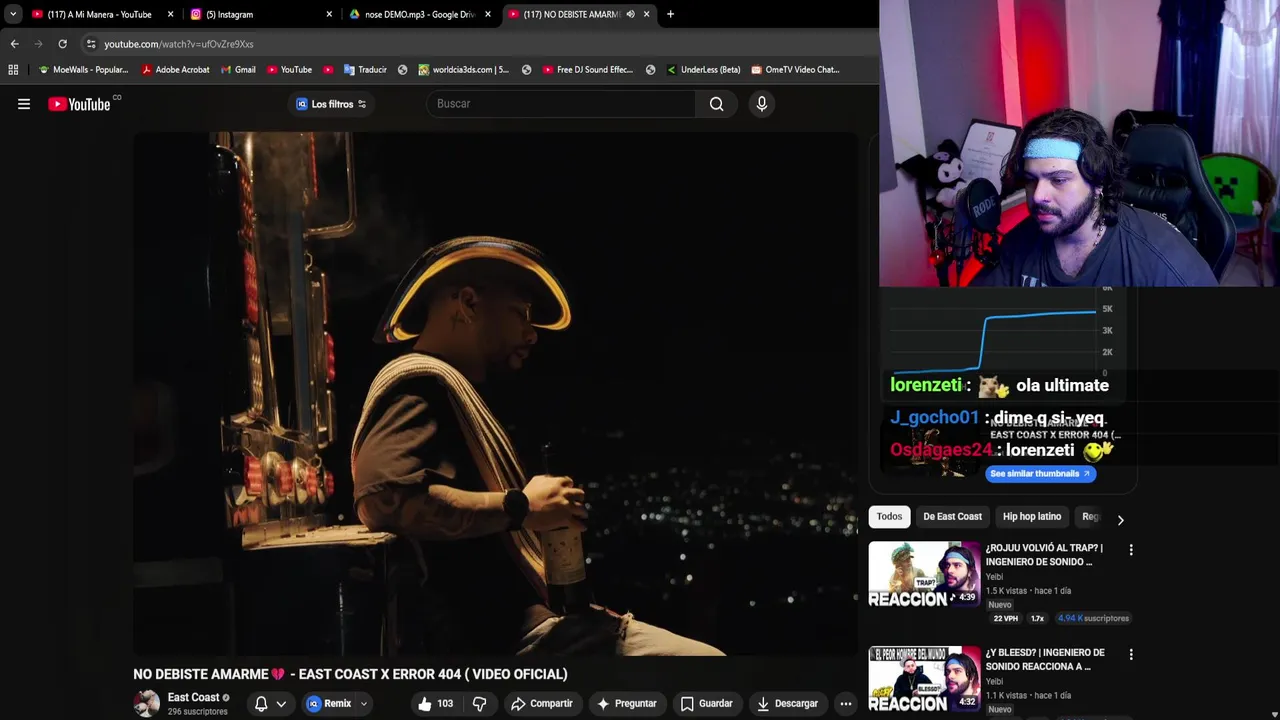Open Traducir bookmark
1280x720 pixels.
pos(365,70)
